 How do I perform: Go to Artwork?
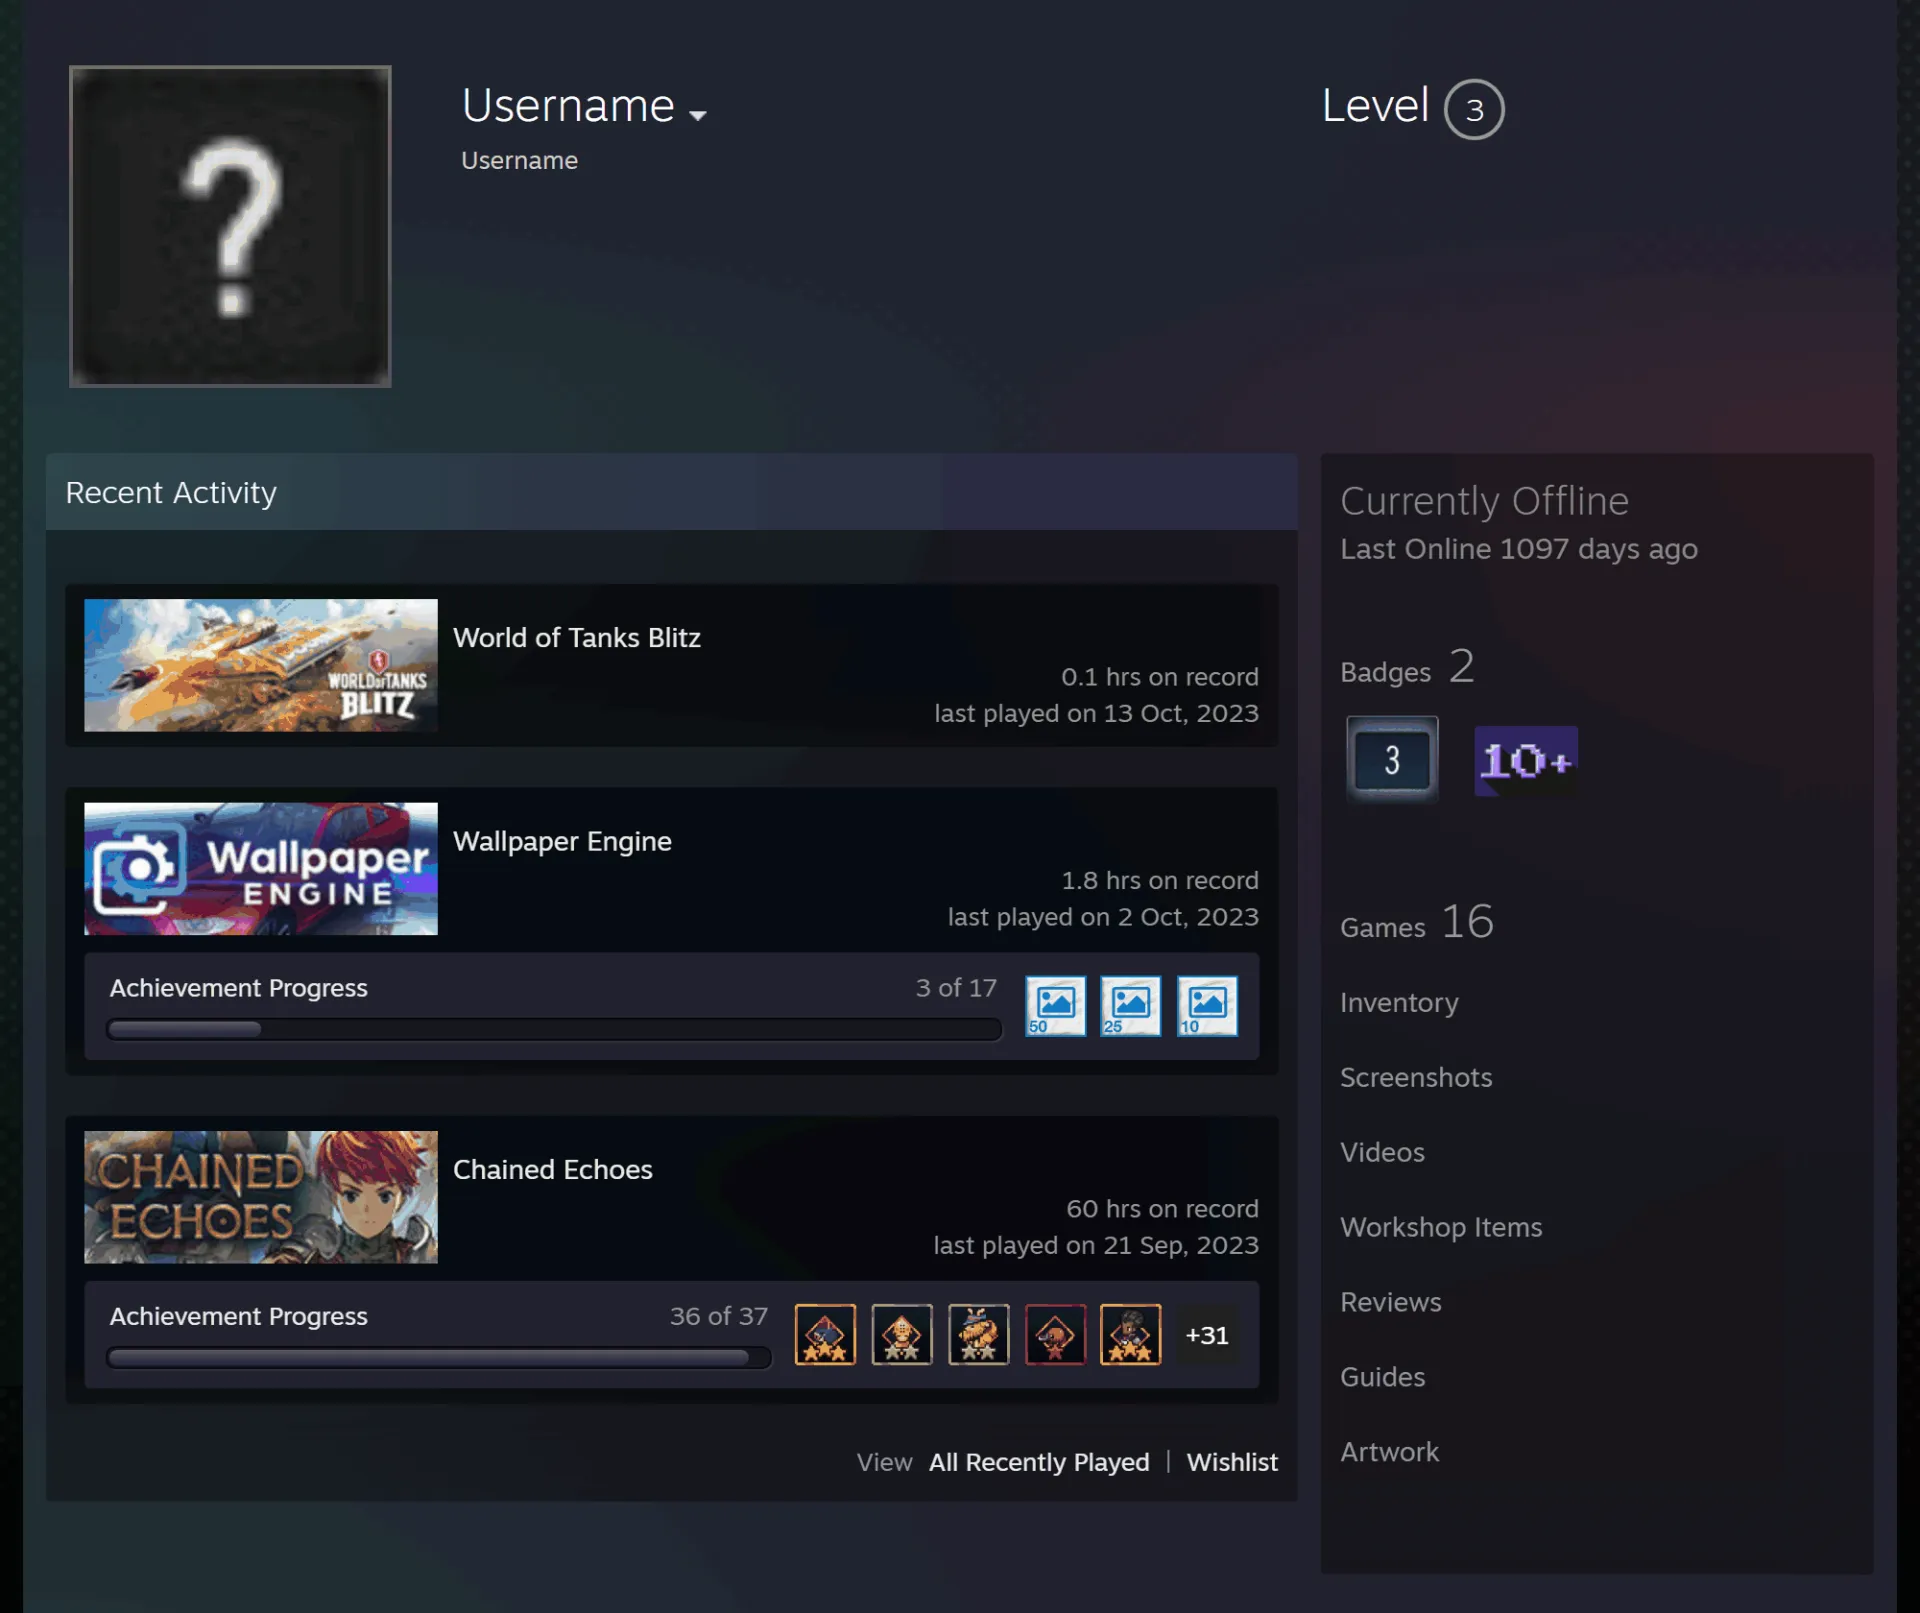(x=1389, y=1452)
